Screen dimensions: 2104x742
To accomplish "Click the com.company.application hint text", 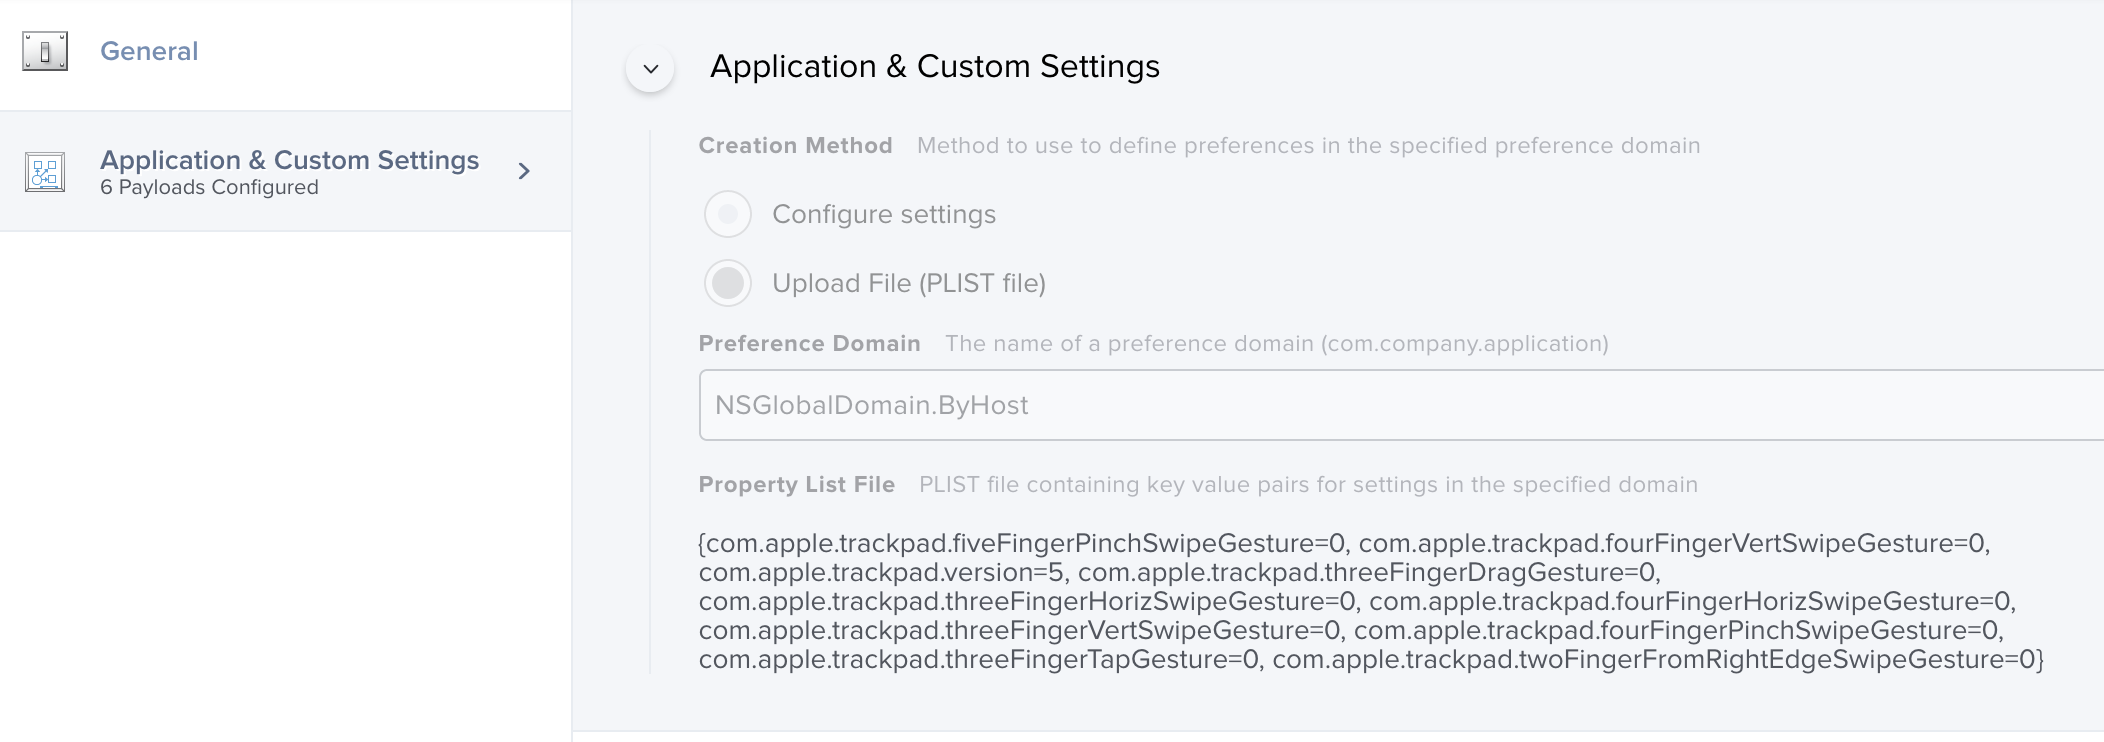I will 1465,344.
